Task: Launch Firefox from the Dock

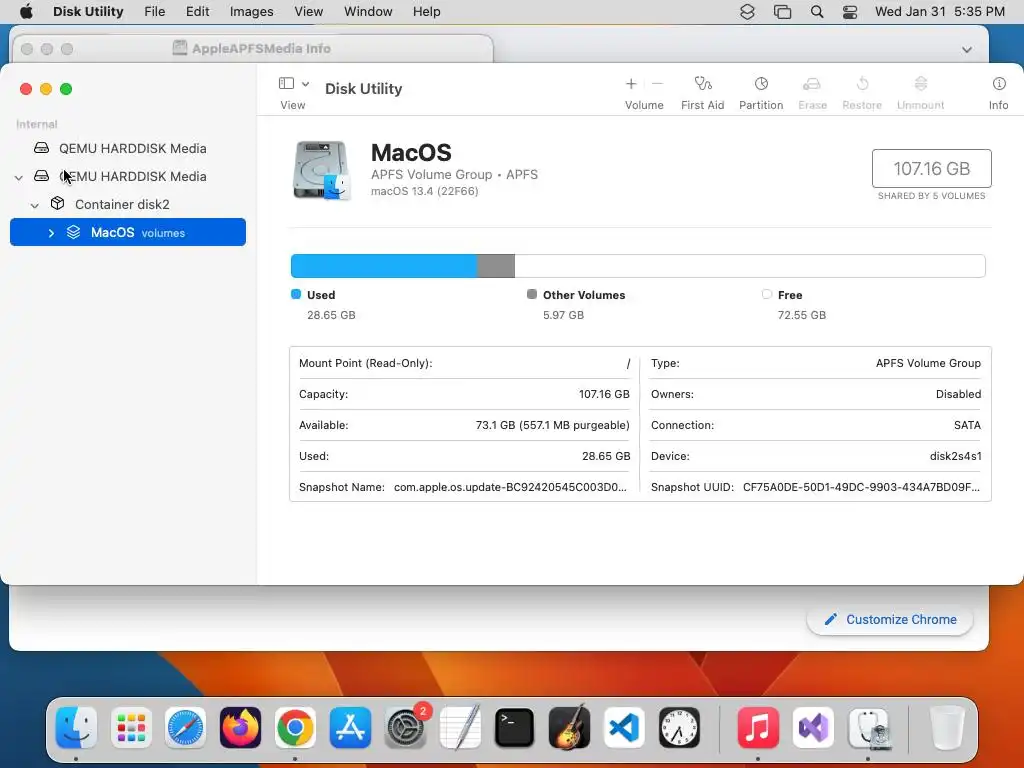Action: click(x=240, y=728)
